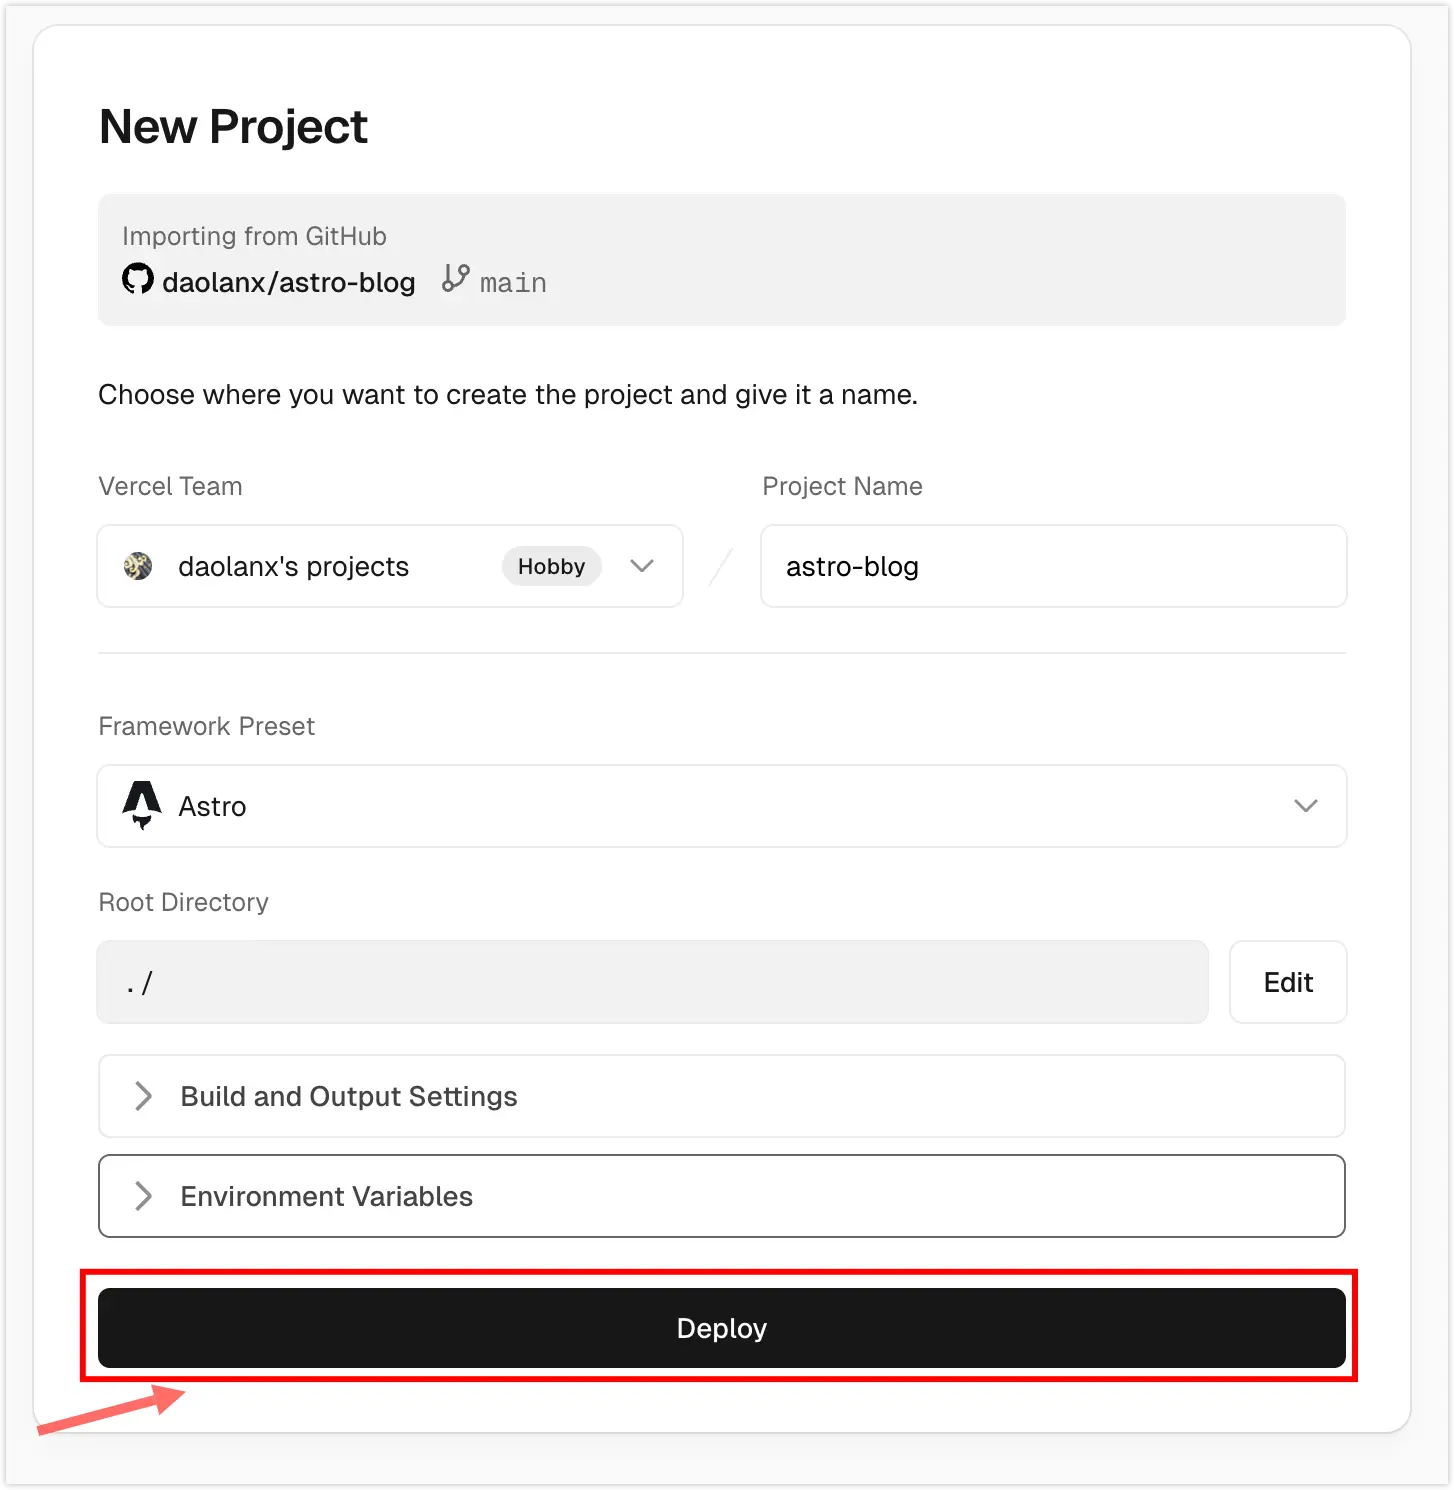Click Edit next to Root Directory
1454x1490 pixels.
click(1288, 982)
